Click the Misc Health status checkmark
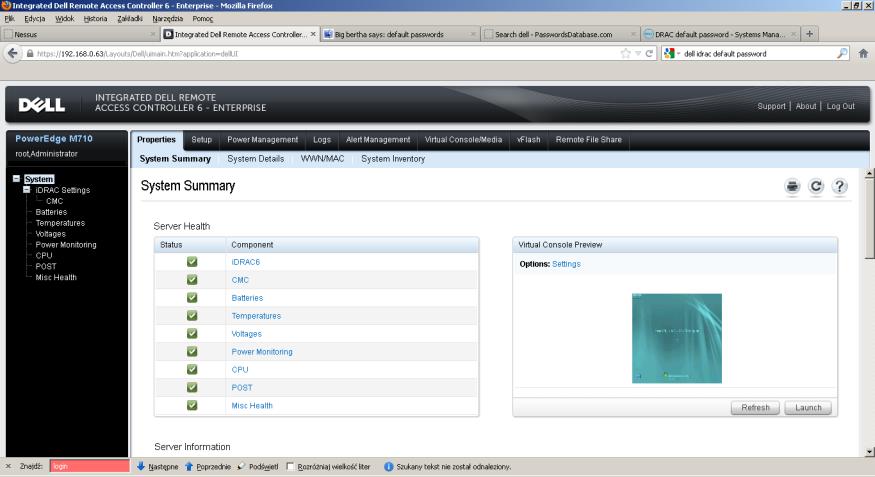875x477 pixels. [x=192, y=405]
